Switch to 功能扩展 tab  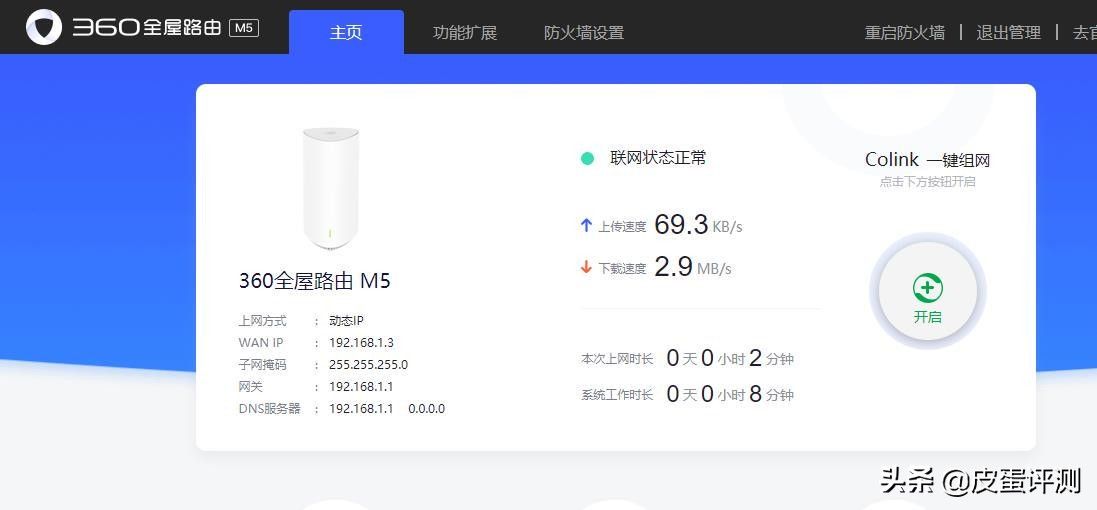click(465, 32)
